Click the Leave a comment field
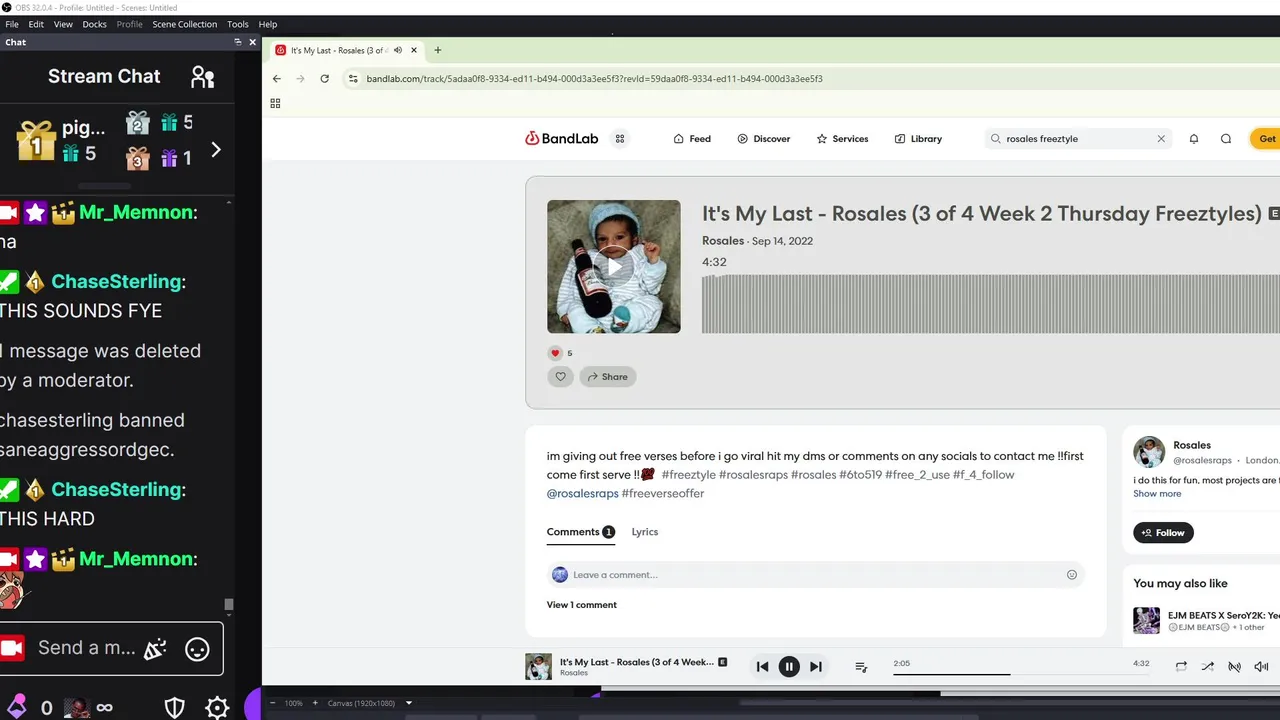 click(815, 575)
